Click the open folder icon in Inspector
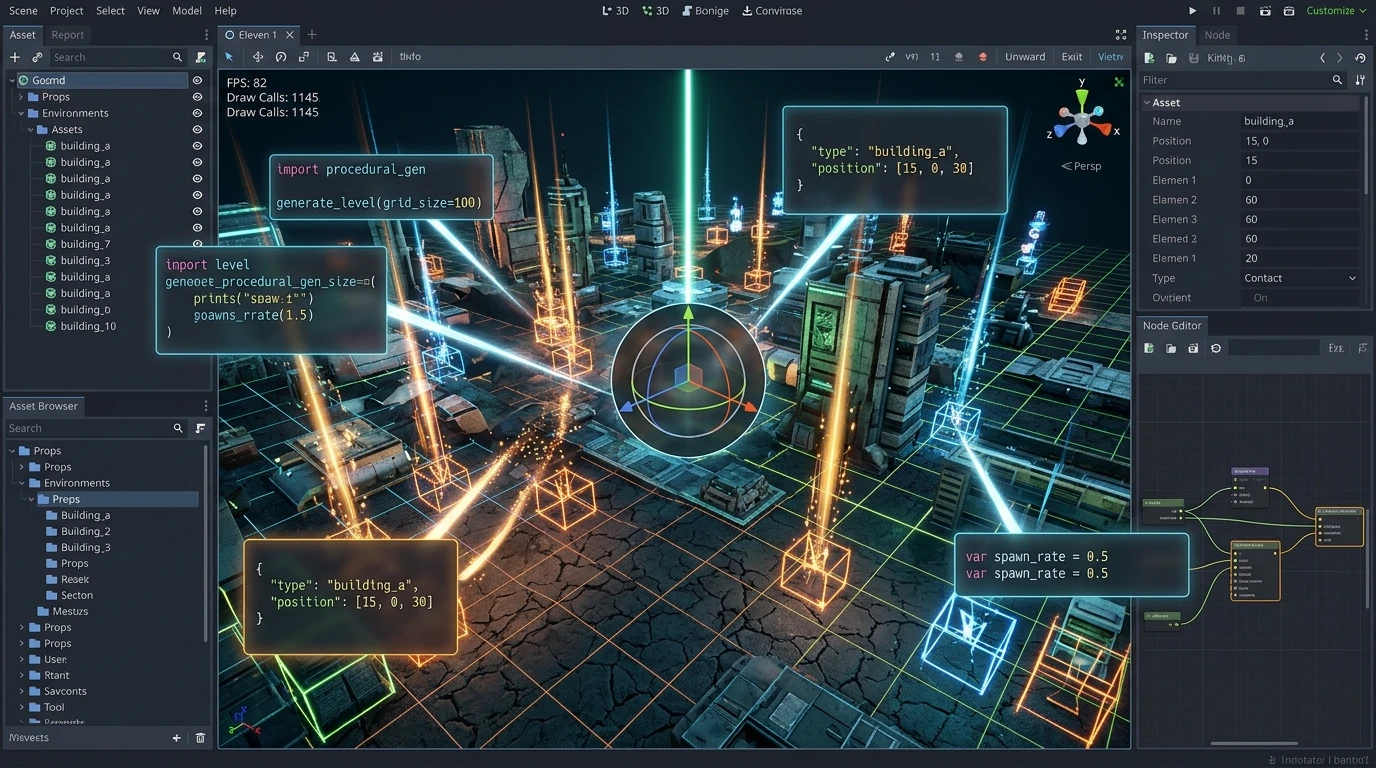This screenshot has width=1376, height=768. [x=1171, y=58]
